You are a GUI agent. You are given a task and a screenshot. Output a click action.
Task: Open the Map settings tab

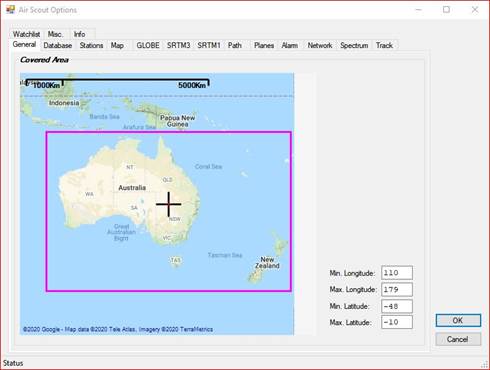pos(117,45)
